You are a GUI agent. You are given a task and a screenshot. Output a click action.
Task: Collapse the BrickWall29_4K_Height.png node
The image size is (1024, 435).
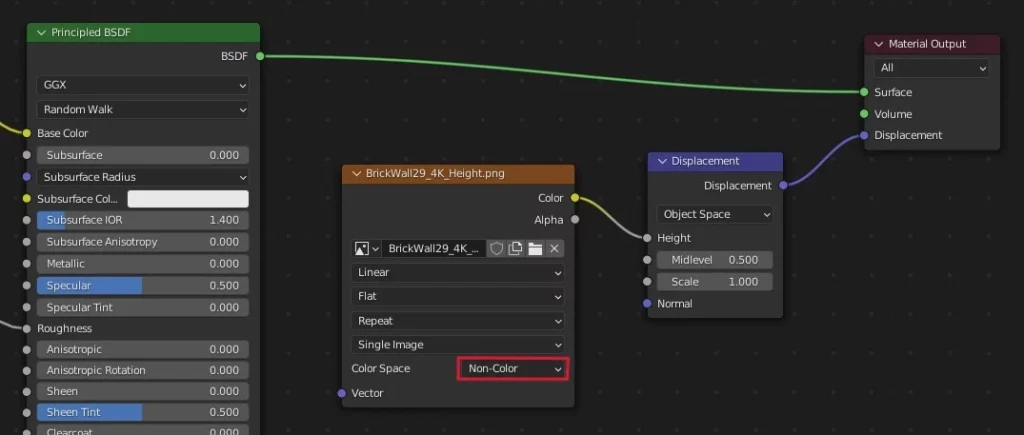(x=357, y=174)
